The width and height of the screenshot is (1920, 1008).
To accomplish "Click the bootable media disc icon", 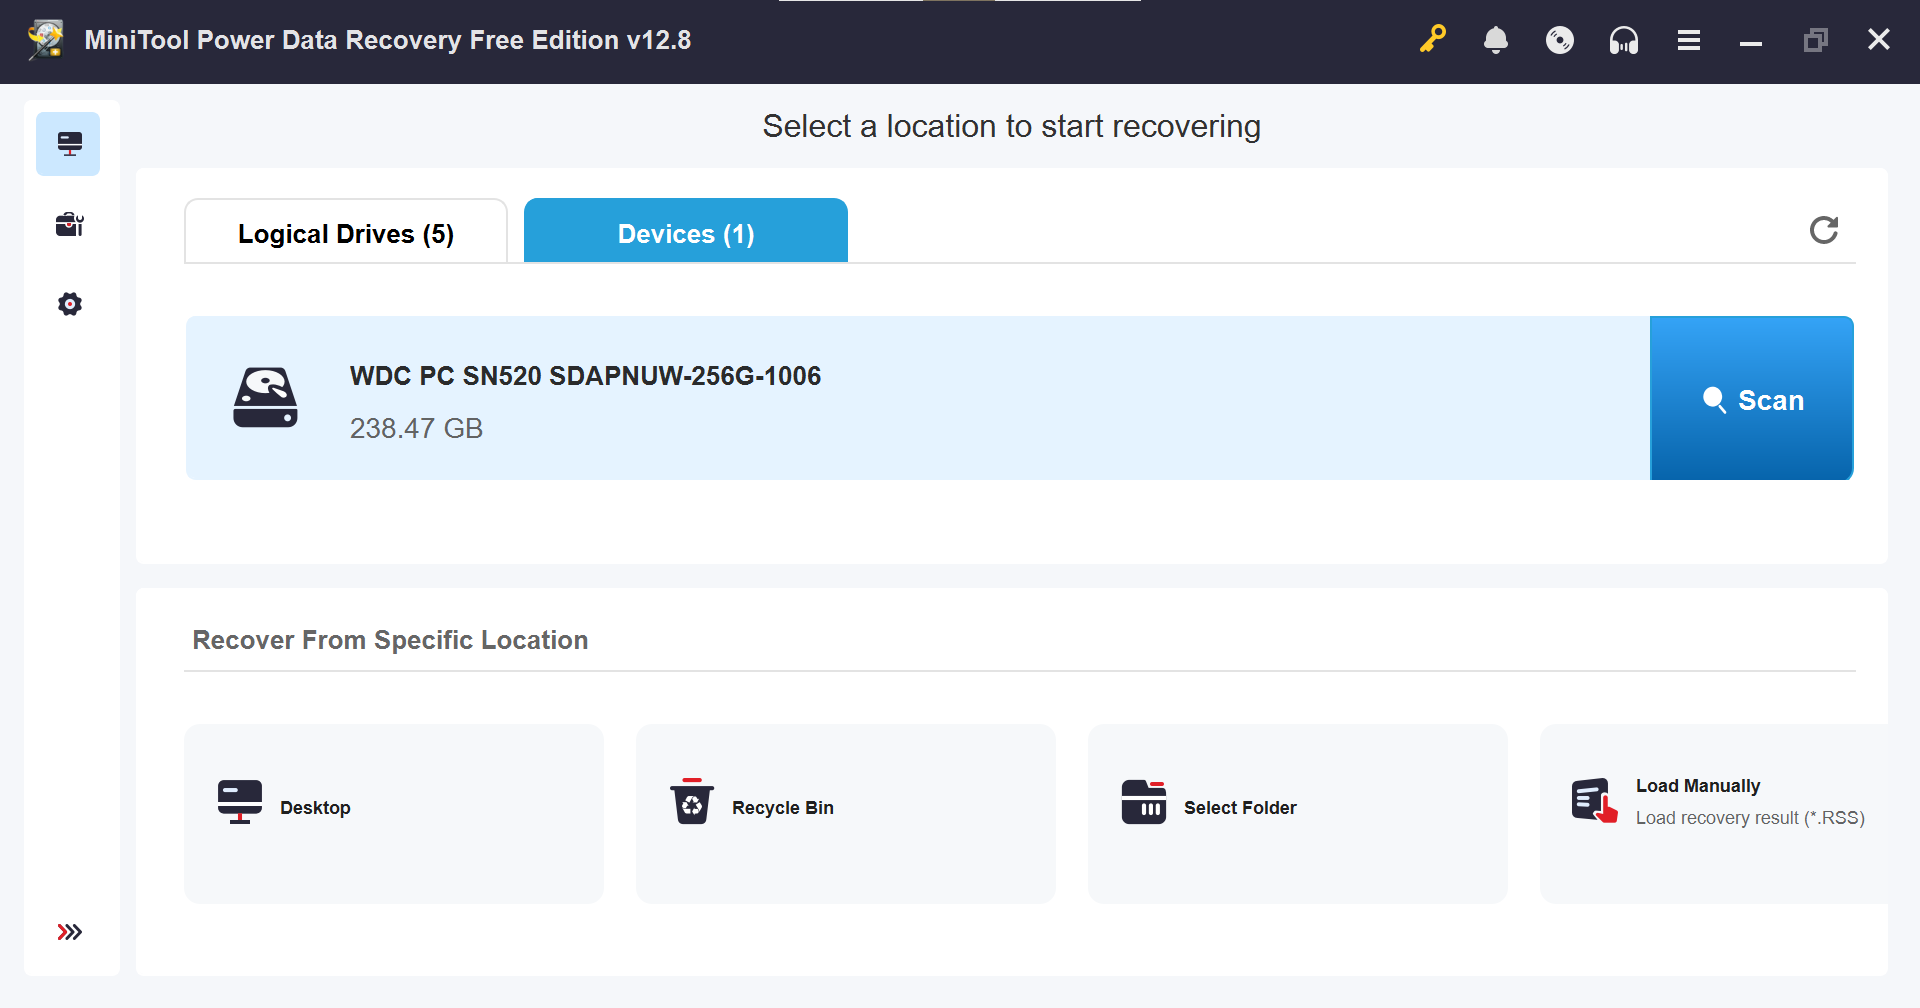I will click(1560, 40).
